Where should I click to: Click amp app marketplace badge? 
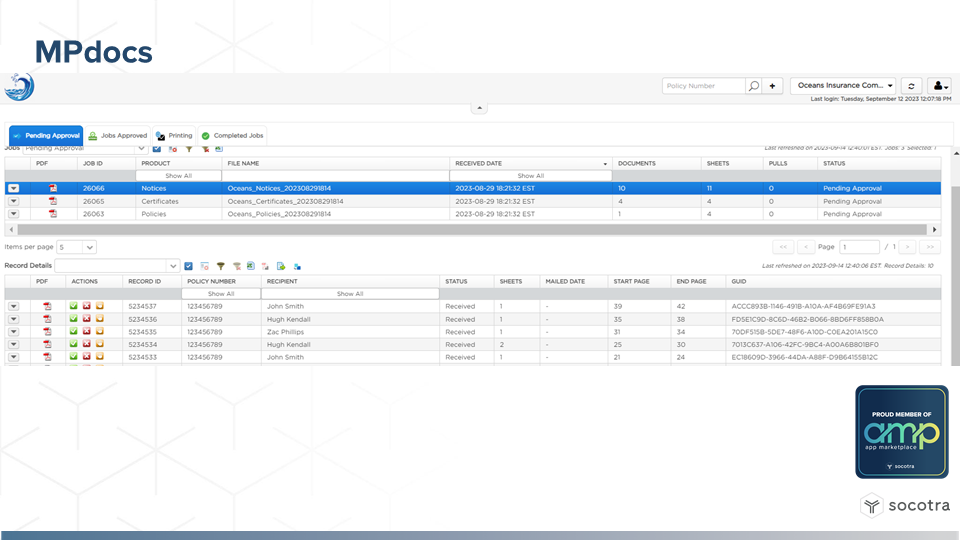(902, 432)
